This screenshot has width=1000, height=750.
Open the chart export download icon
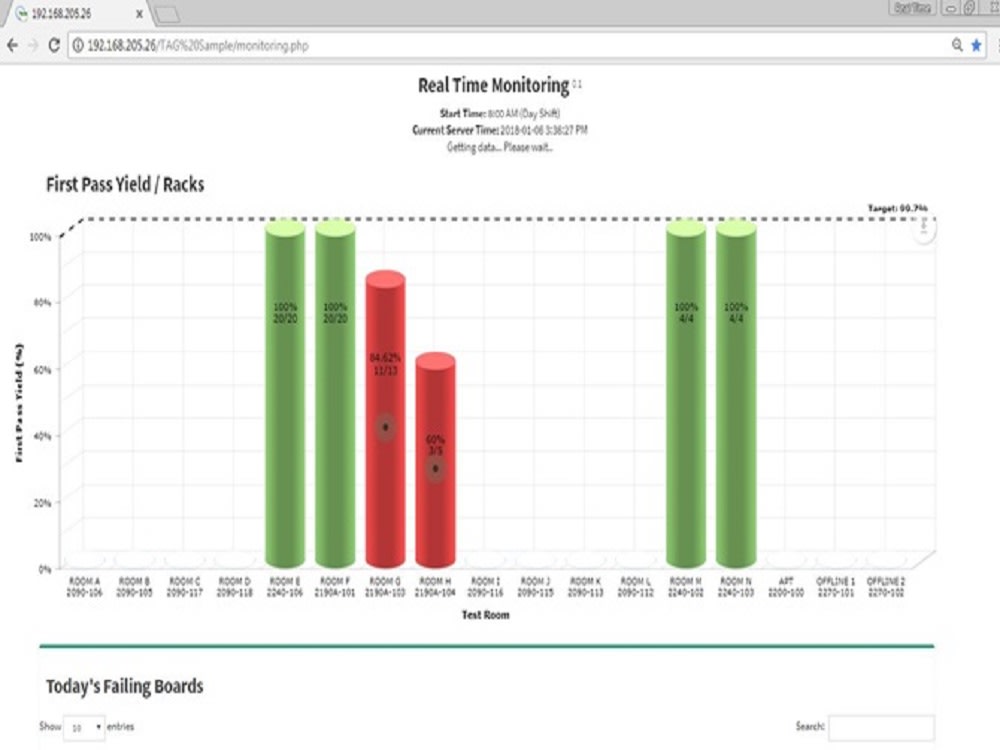tap(923, 228)
